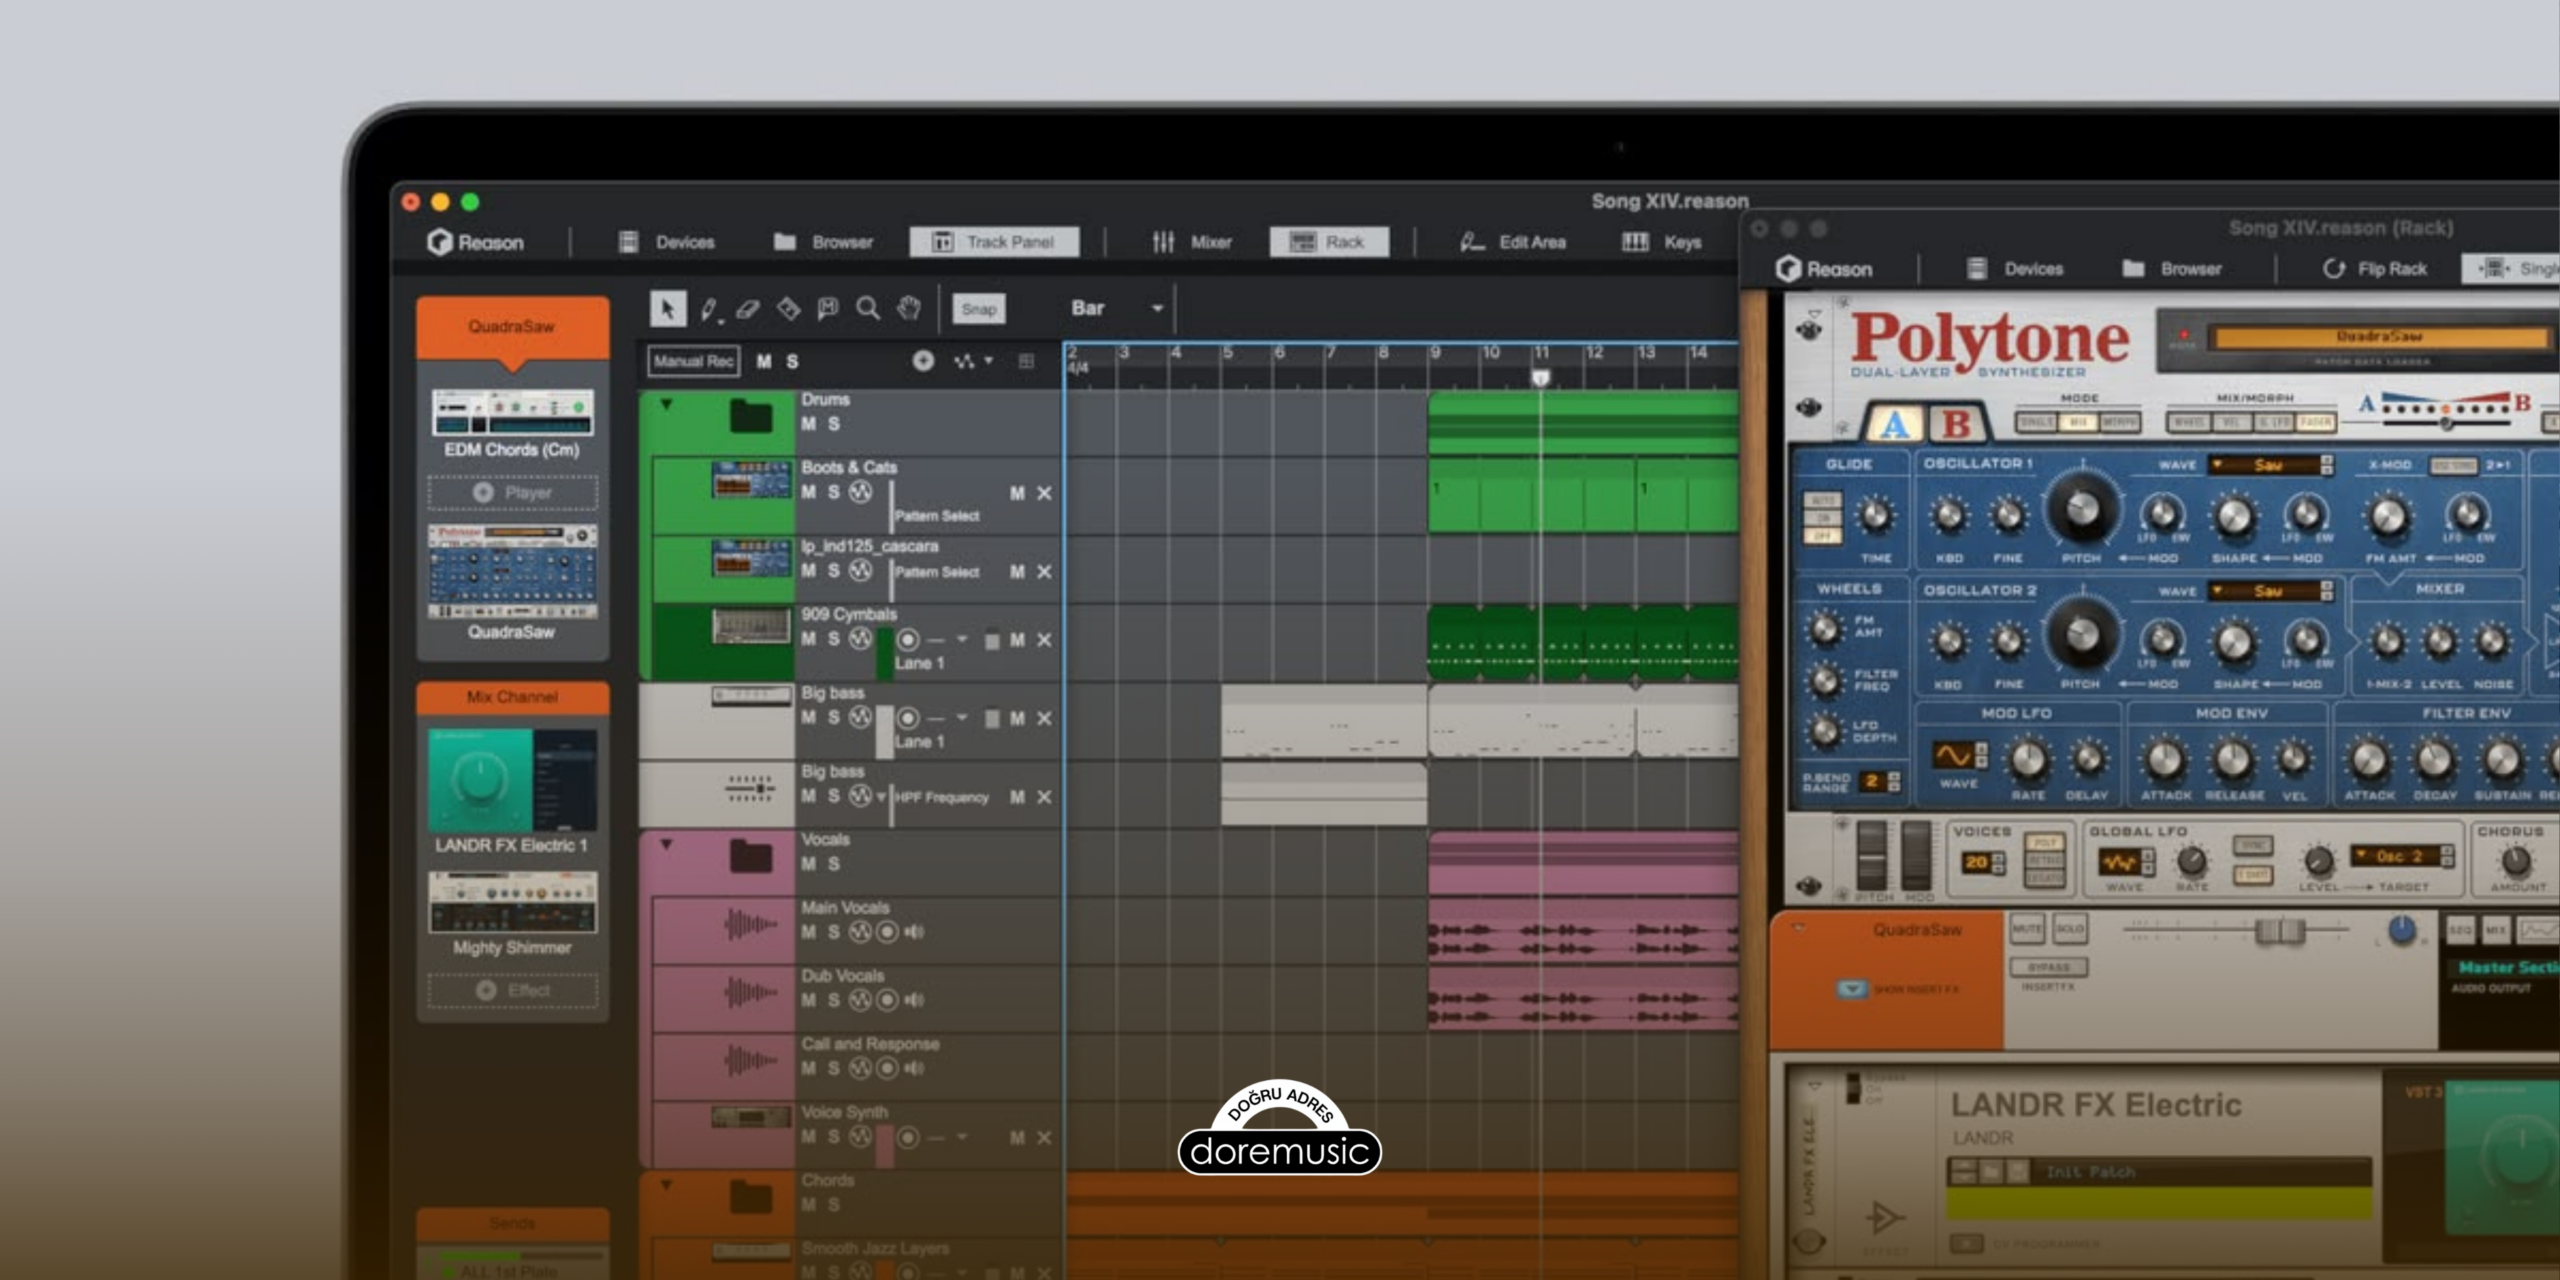This screenshot has width=2560, height=1280.
Task: Delete the Boots & Cats pattern lane
Action: [x=1044, y=493]
